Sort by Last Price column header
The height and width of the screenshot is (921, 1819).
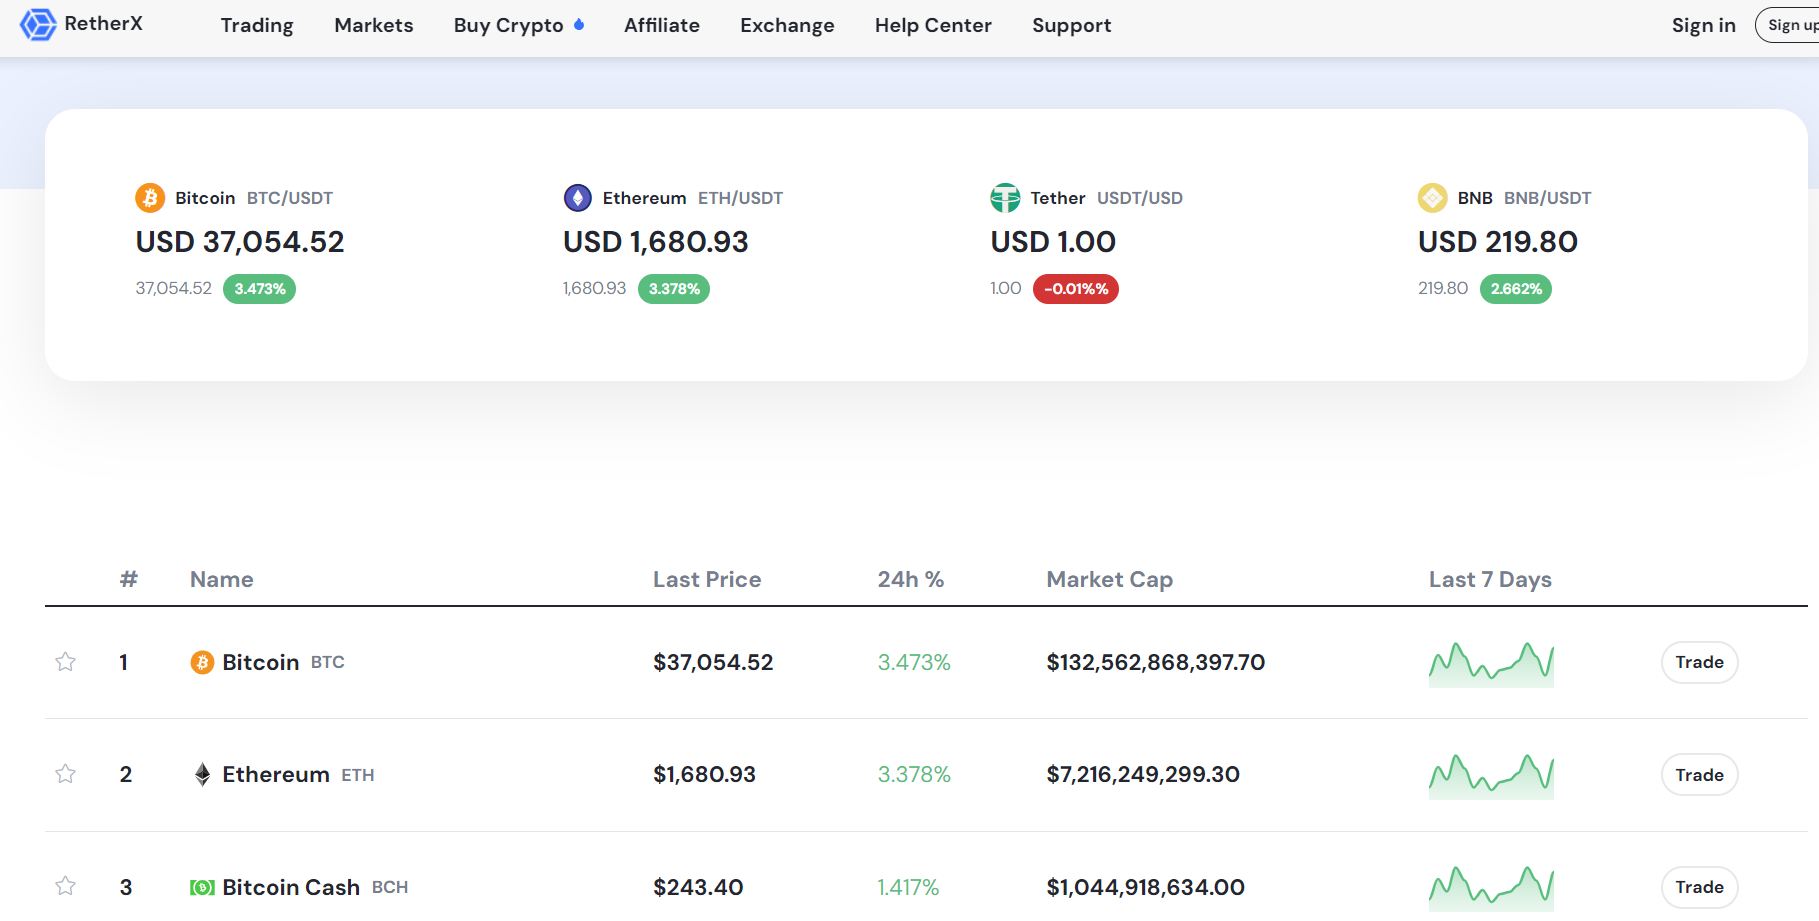(707, 579)
